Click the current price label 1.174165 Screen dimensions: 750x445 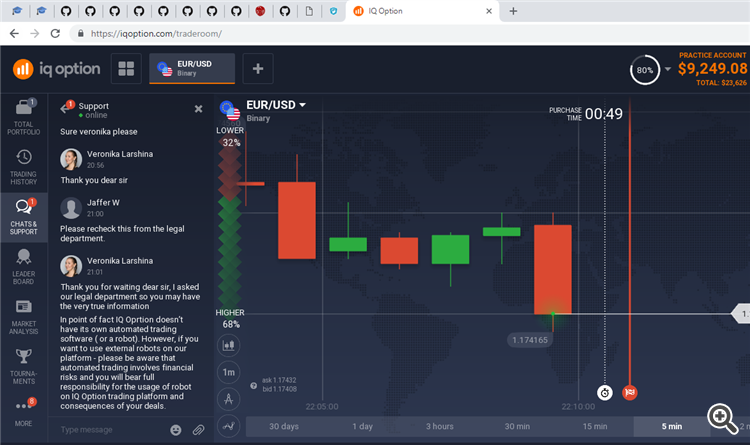[x=530, y=340]
